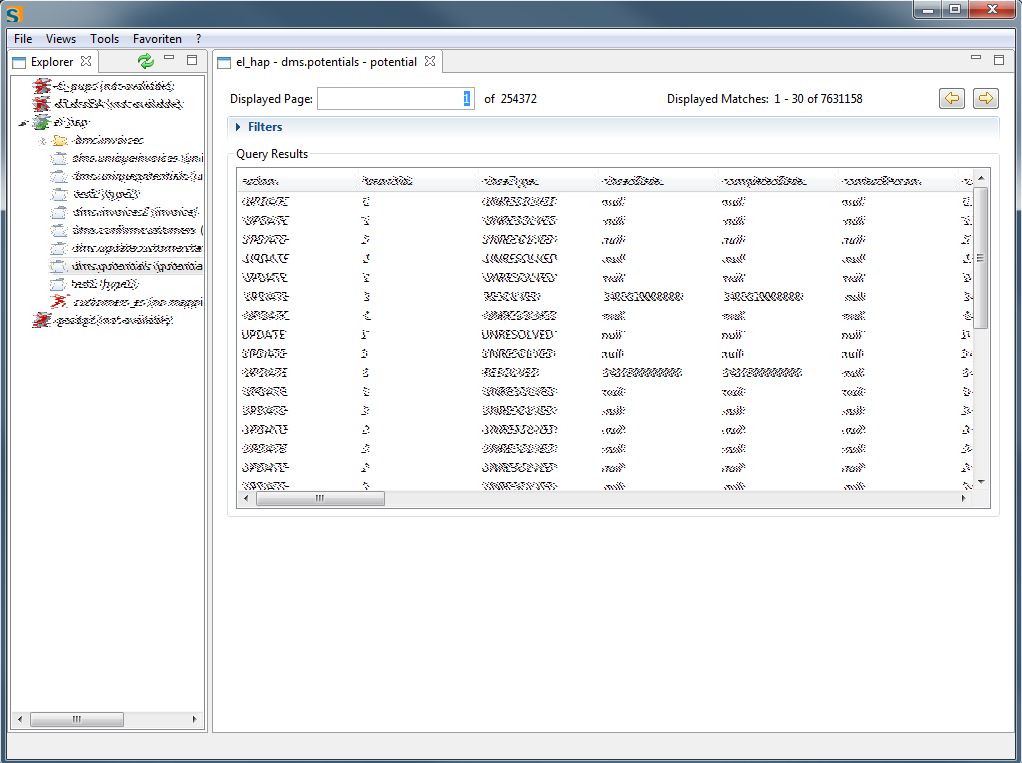The image size is (1022, 763).
Task: Select the Explorer view tab
Action: (51, 62)
